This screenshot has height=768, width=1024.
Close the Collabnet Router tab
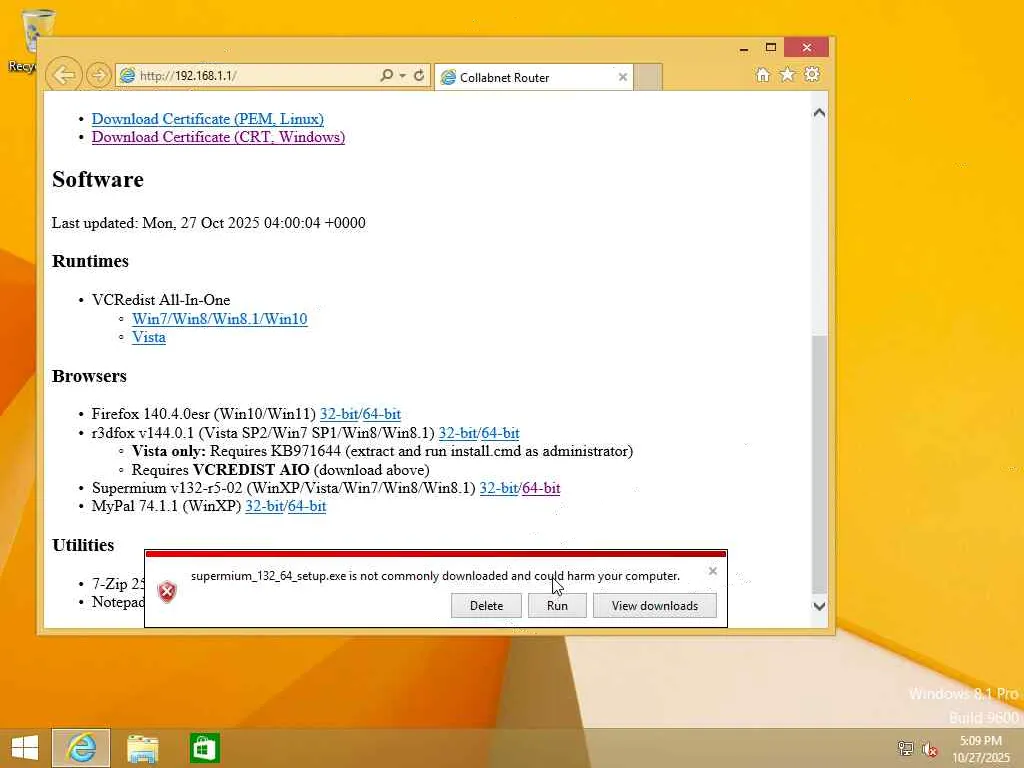coord(623,77)
